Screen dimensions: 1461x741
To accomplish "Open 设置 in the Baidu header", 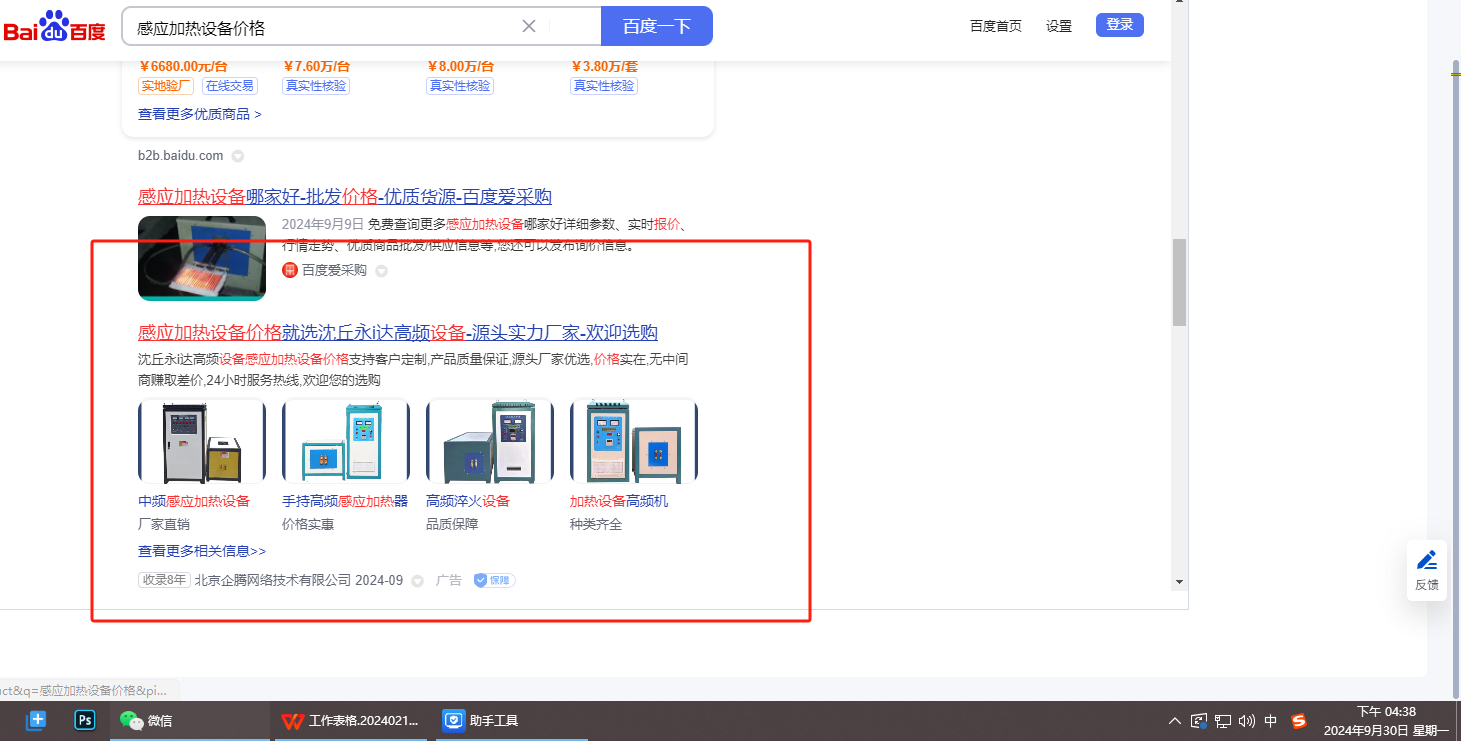I will [x=1059, y=26].
